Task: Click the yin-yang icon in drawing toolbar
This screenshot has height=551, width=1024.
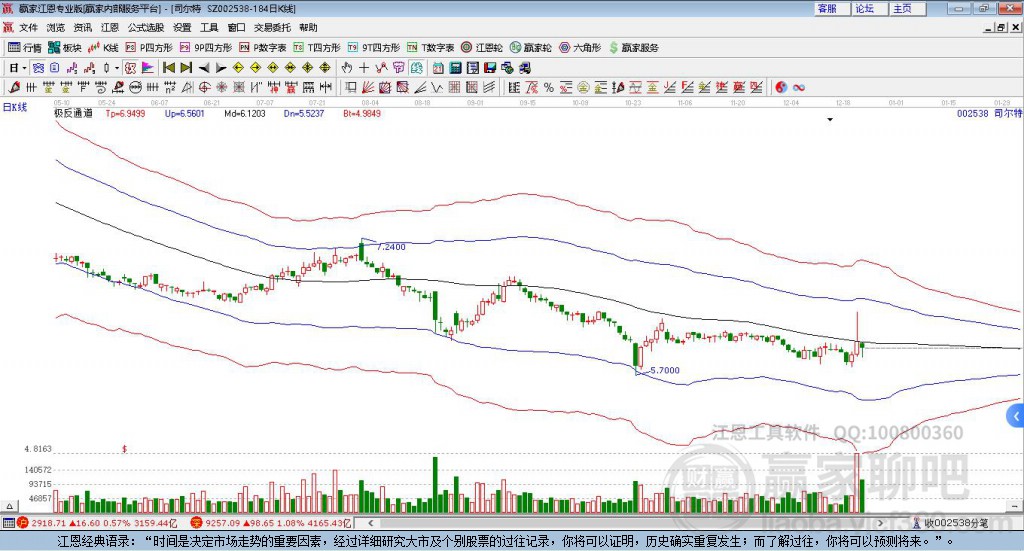Action: 782,88
